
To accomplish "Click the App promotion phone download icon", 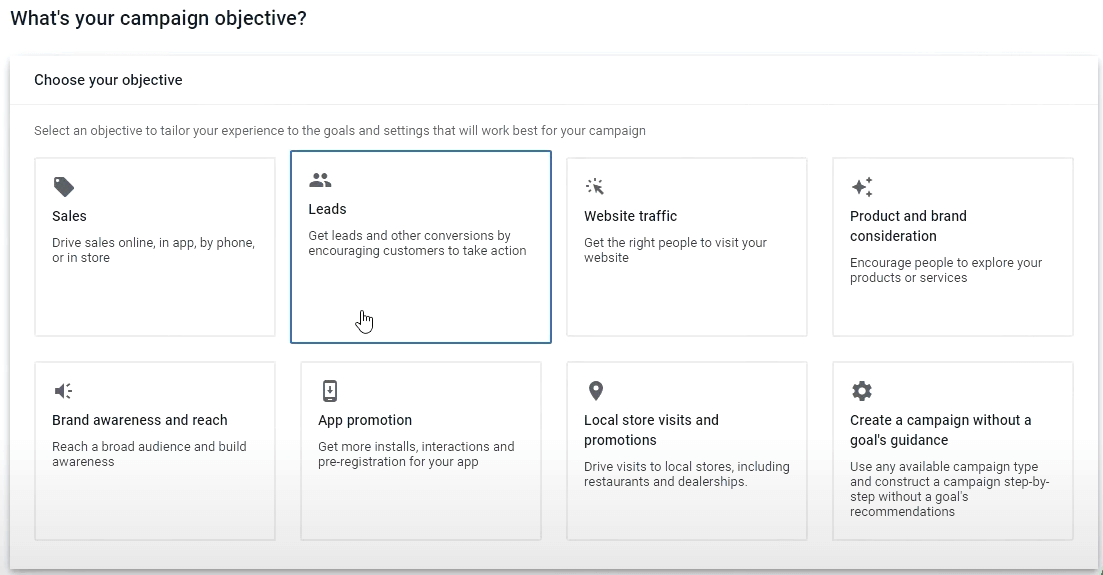I will (x=329, y=391).
